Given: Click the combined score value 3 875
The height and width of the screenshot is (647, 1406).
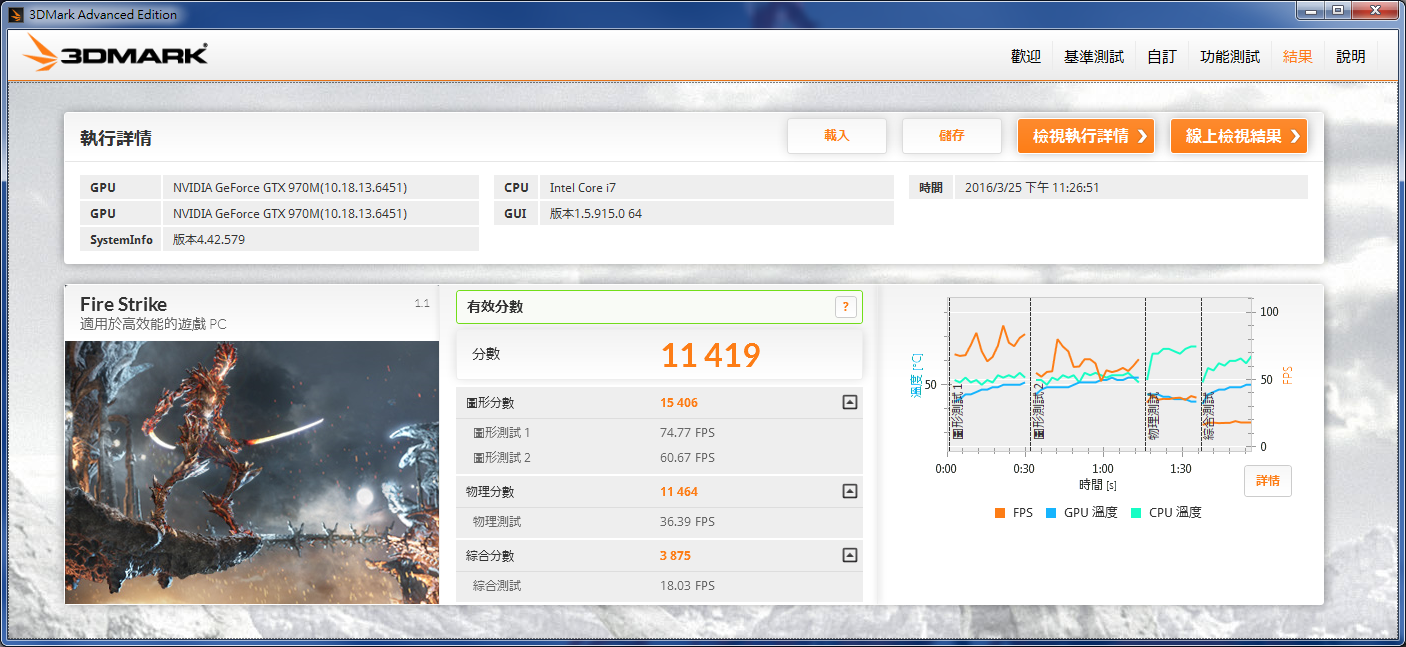Looking at the screenshot, I should coord(675,556).
